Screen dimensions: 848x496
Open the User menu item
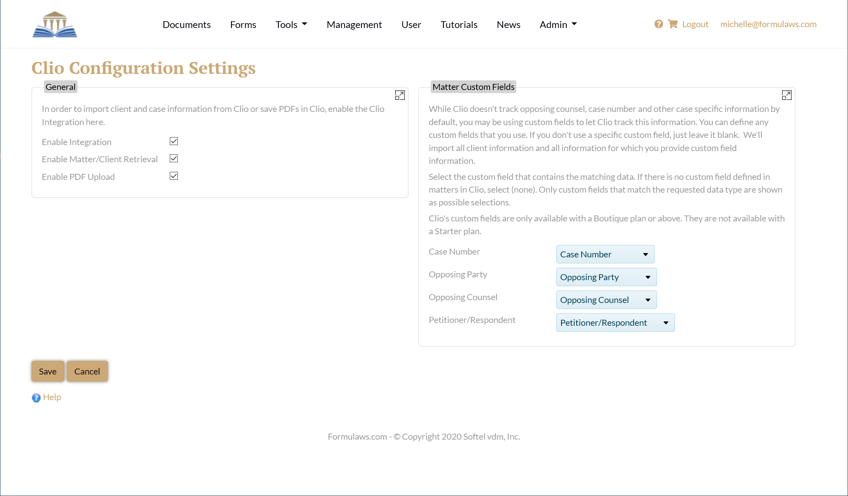411,24
